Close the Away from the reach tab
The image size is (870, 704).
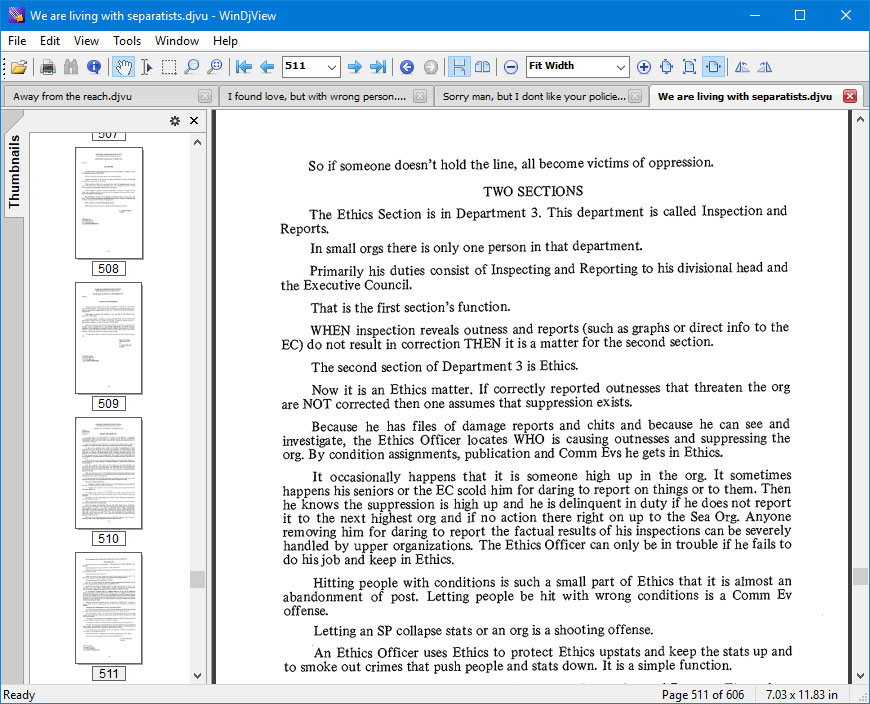205,96
